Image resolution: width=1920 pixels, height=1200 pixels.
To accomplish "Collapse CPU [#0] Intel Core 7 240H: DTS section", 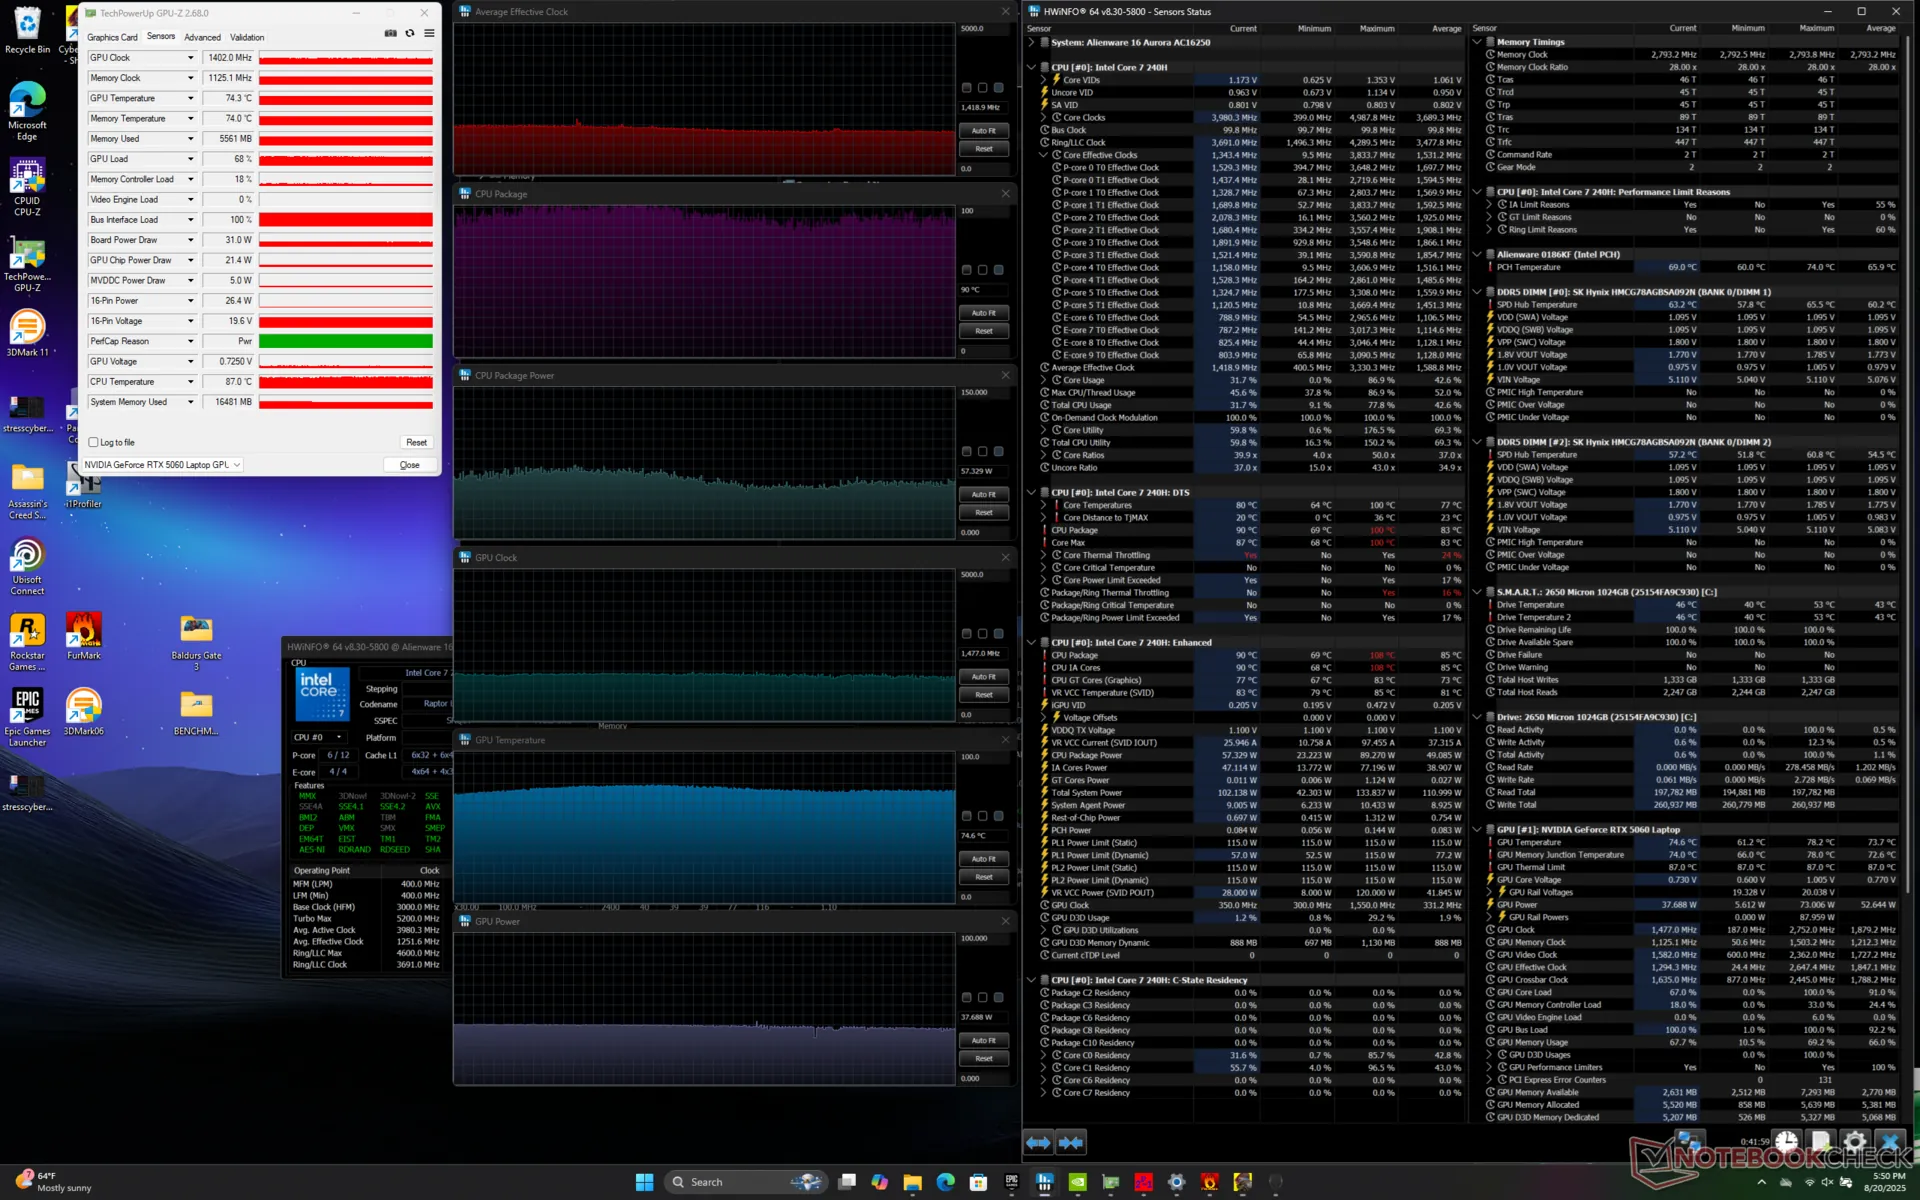I will [x=1032, y=493].
